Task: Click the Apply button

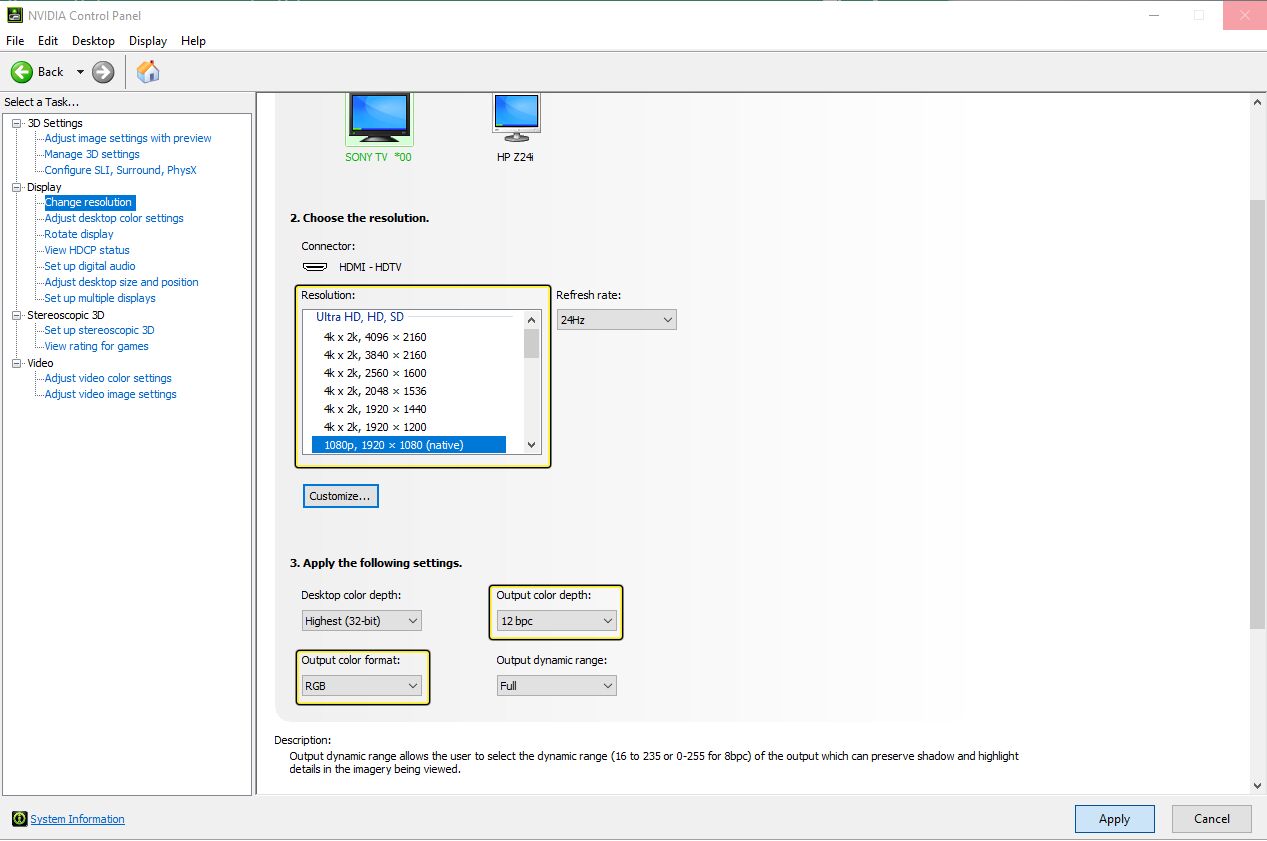Action: click(1114, 818)
